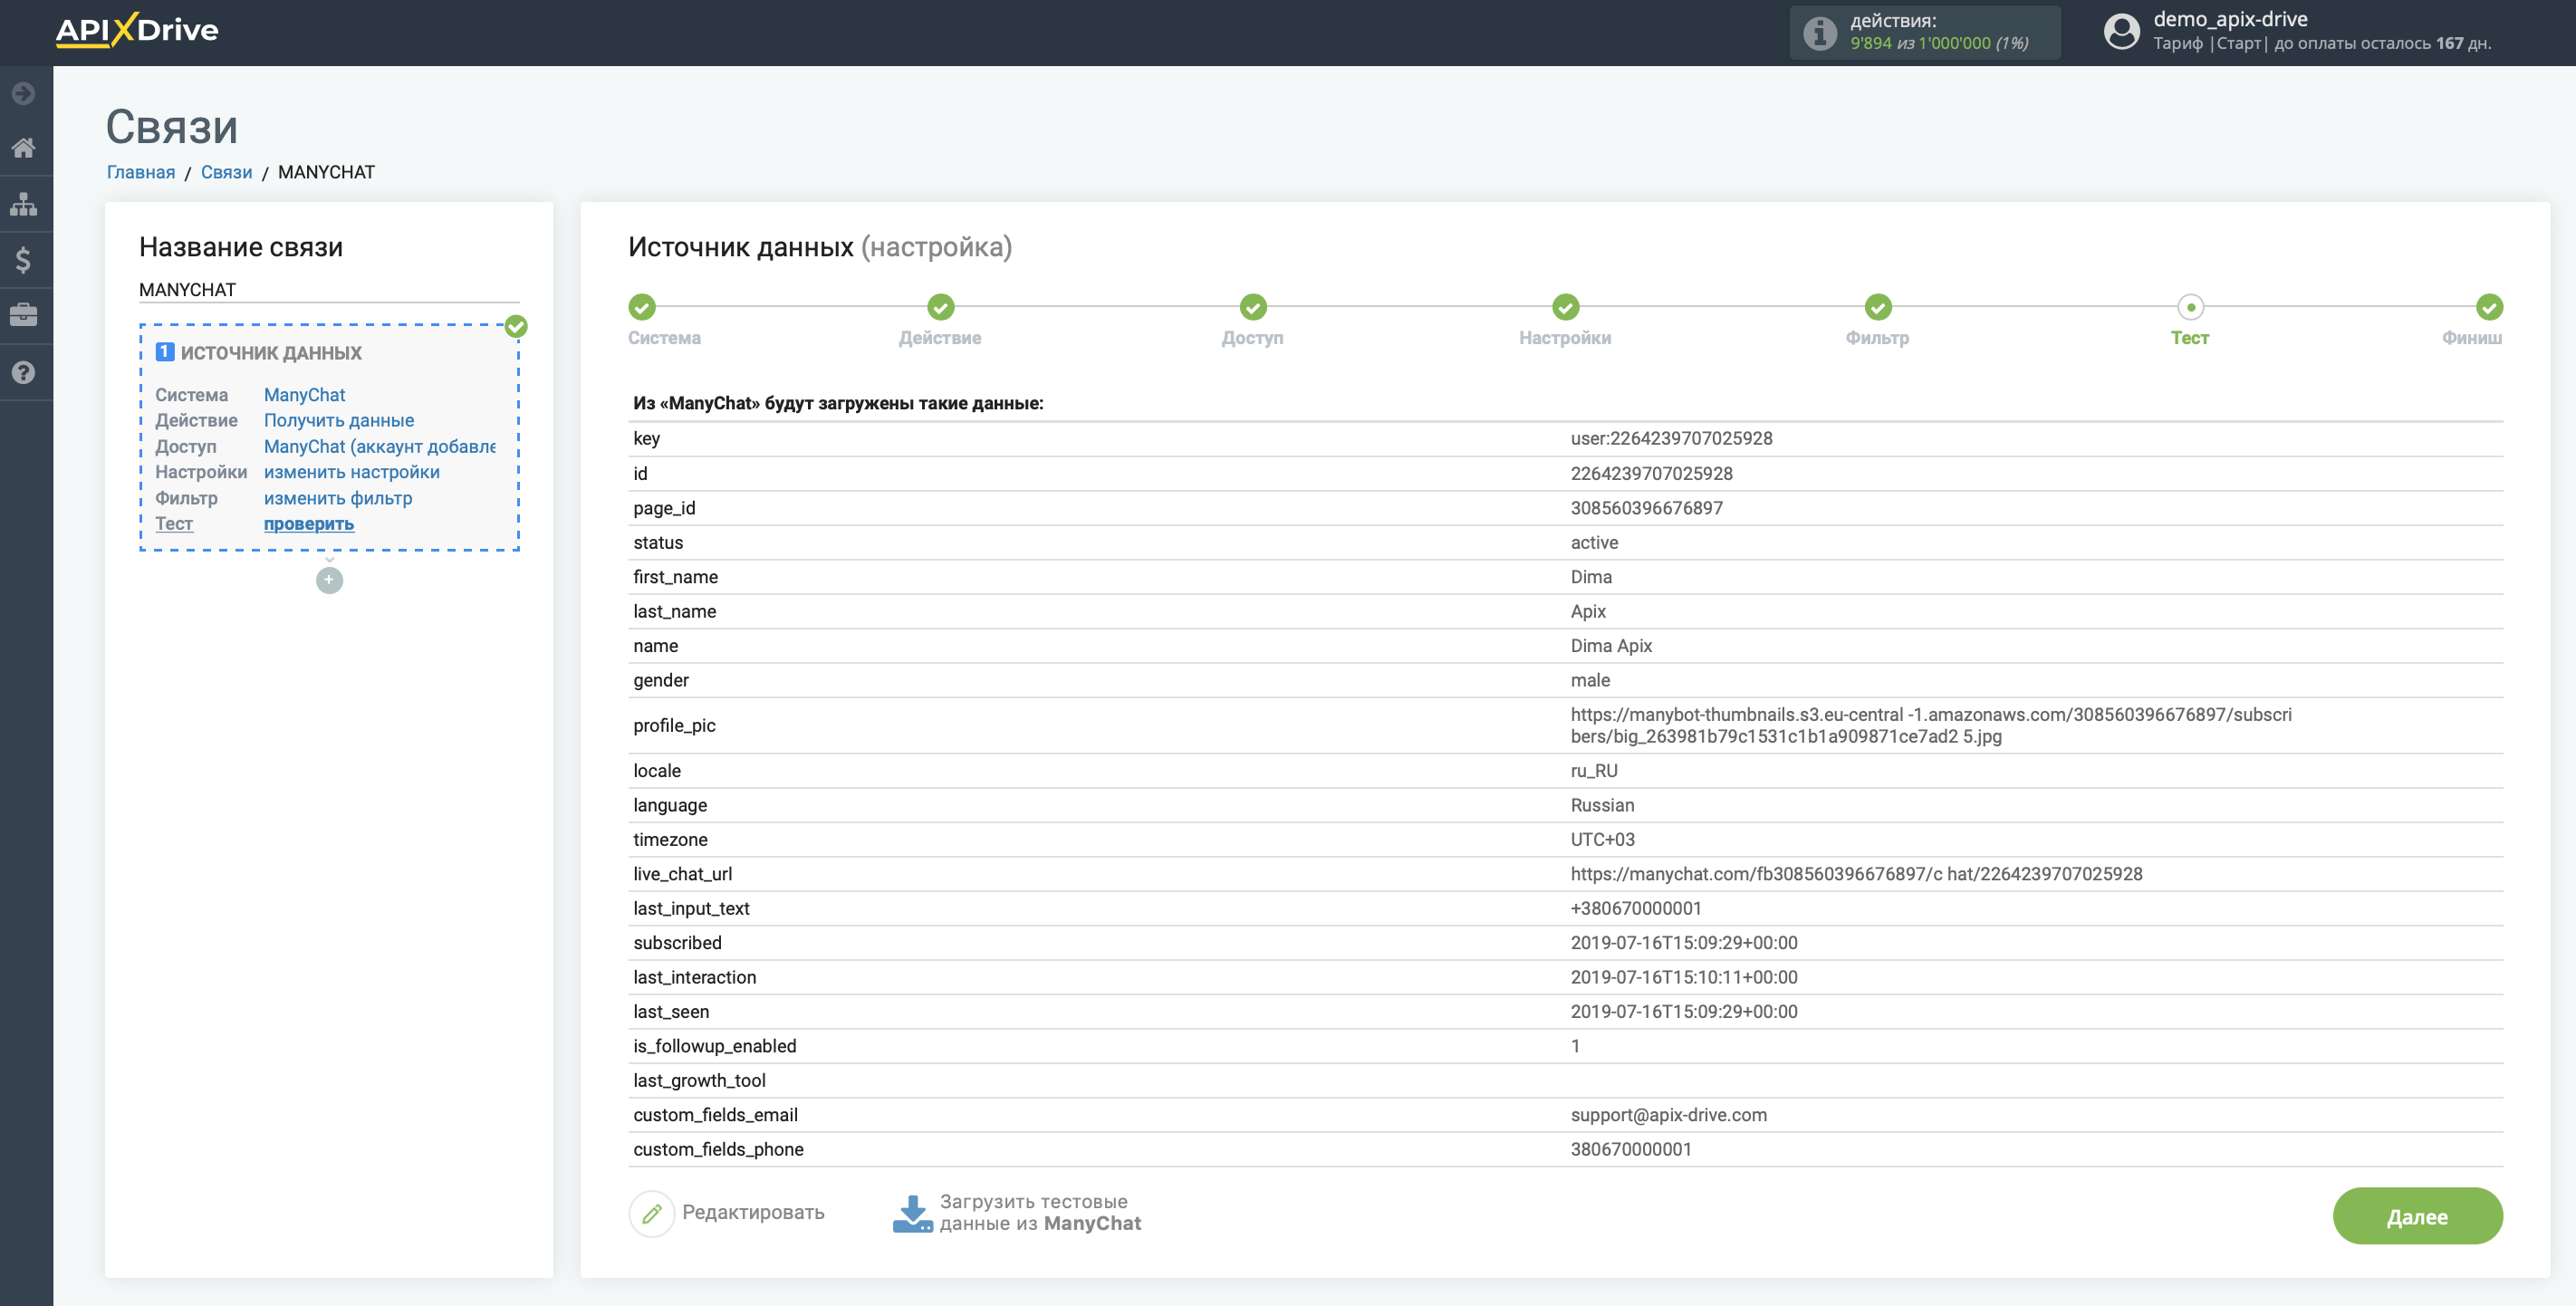Open connections sitemap sidebar icon
This screenshot has height=1306, width=2576.
tap(24, 204)
